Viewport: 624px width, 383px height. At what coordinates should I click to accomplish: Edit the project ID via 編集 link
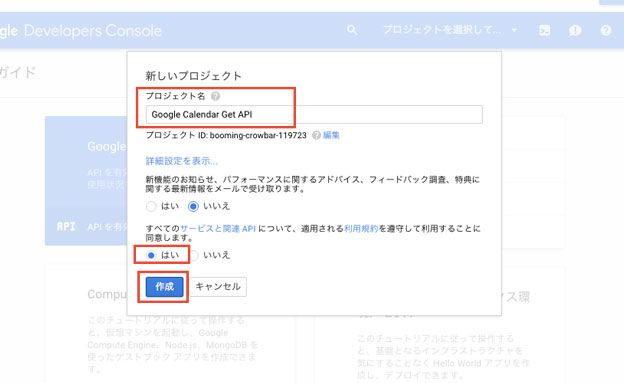pyautogui.click(x=331, y=135)
